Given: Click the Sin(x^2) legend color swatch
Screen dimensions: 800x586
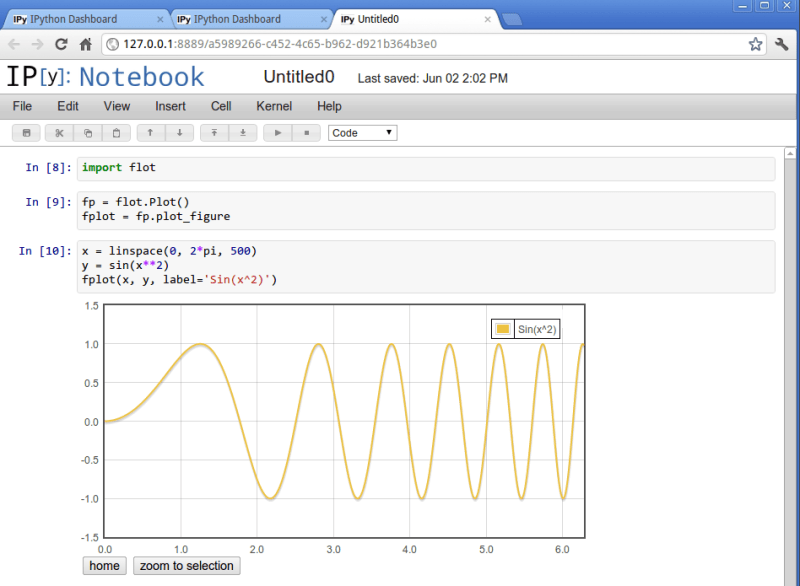Looking at the screenshot, I should click(503, 329).
